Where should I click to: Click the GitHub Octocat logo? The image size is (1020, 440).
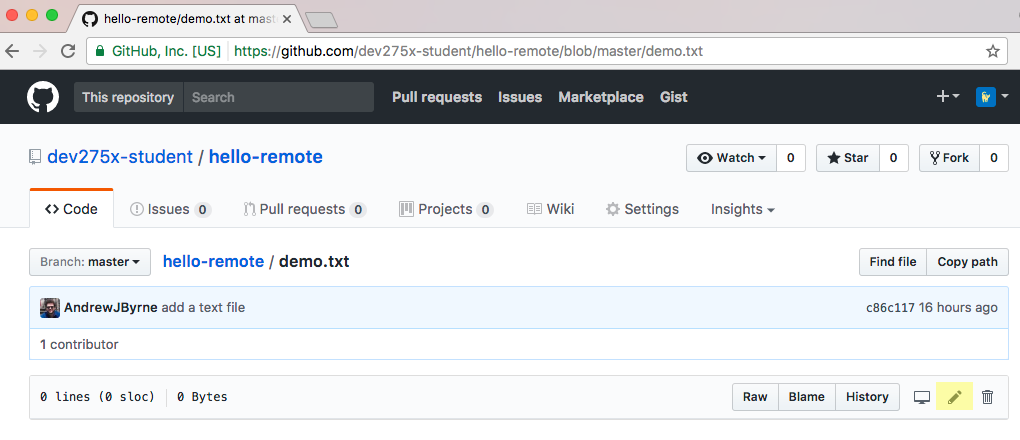pos(43,97)
